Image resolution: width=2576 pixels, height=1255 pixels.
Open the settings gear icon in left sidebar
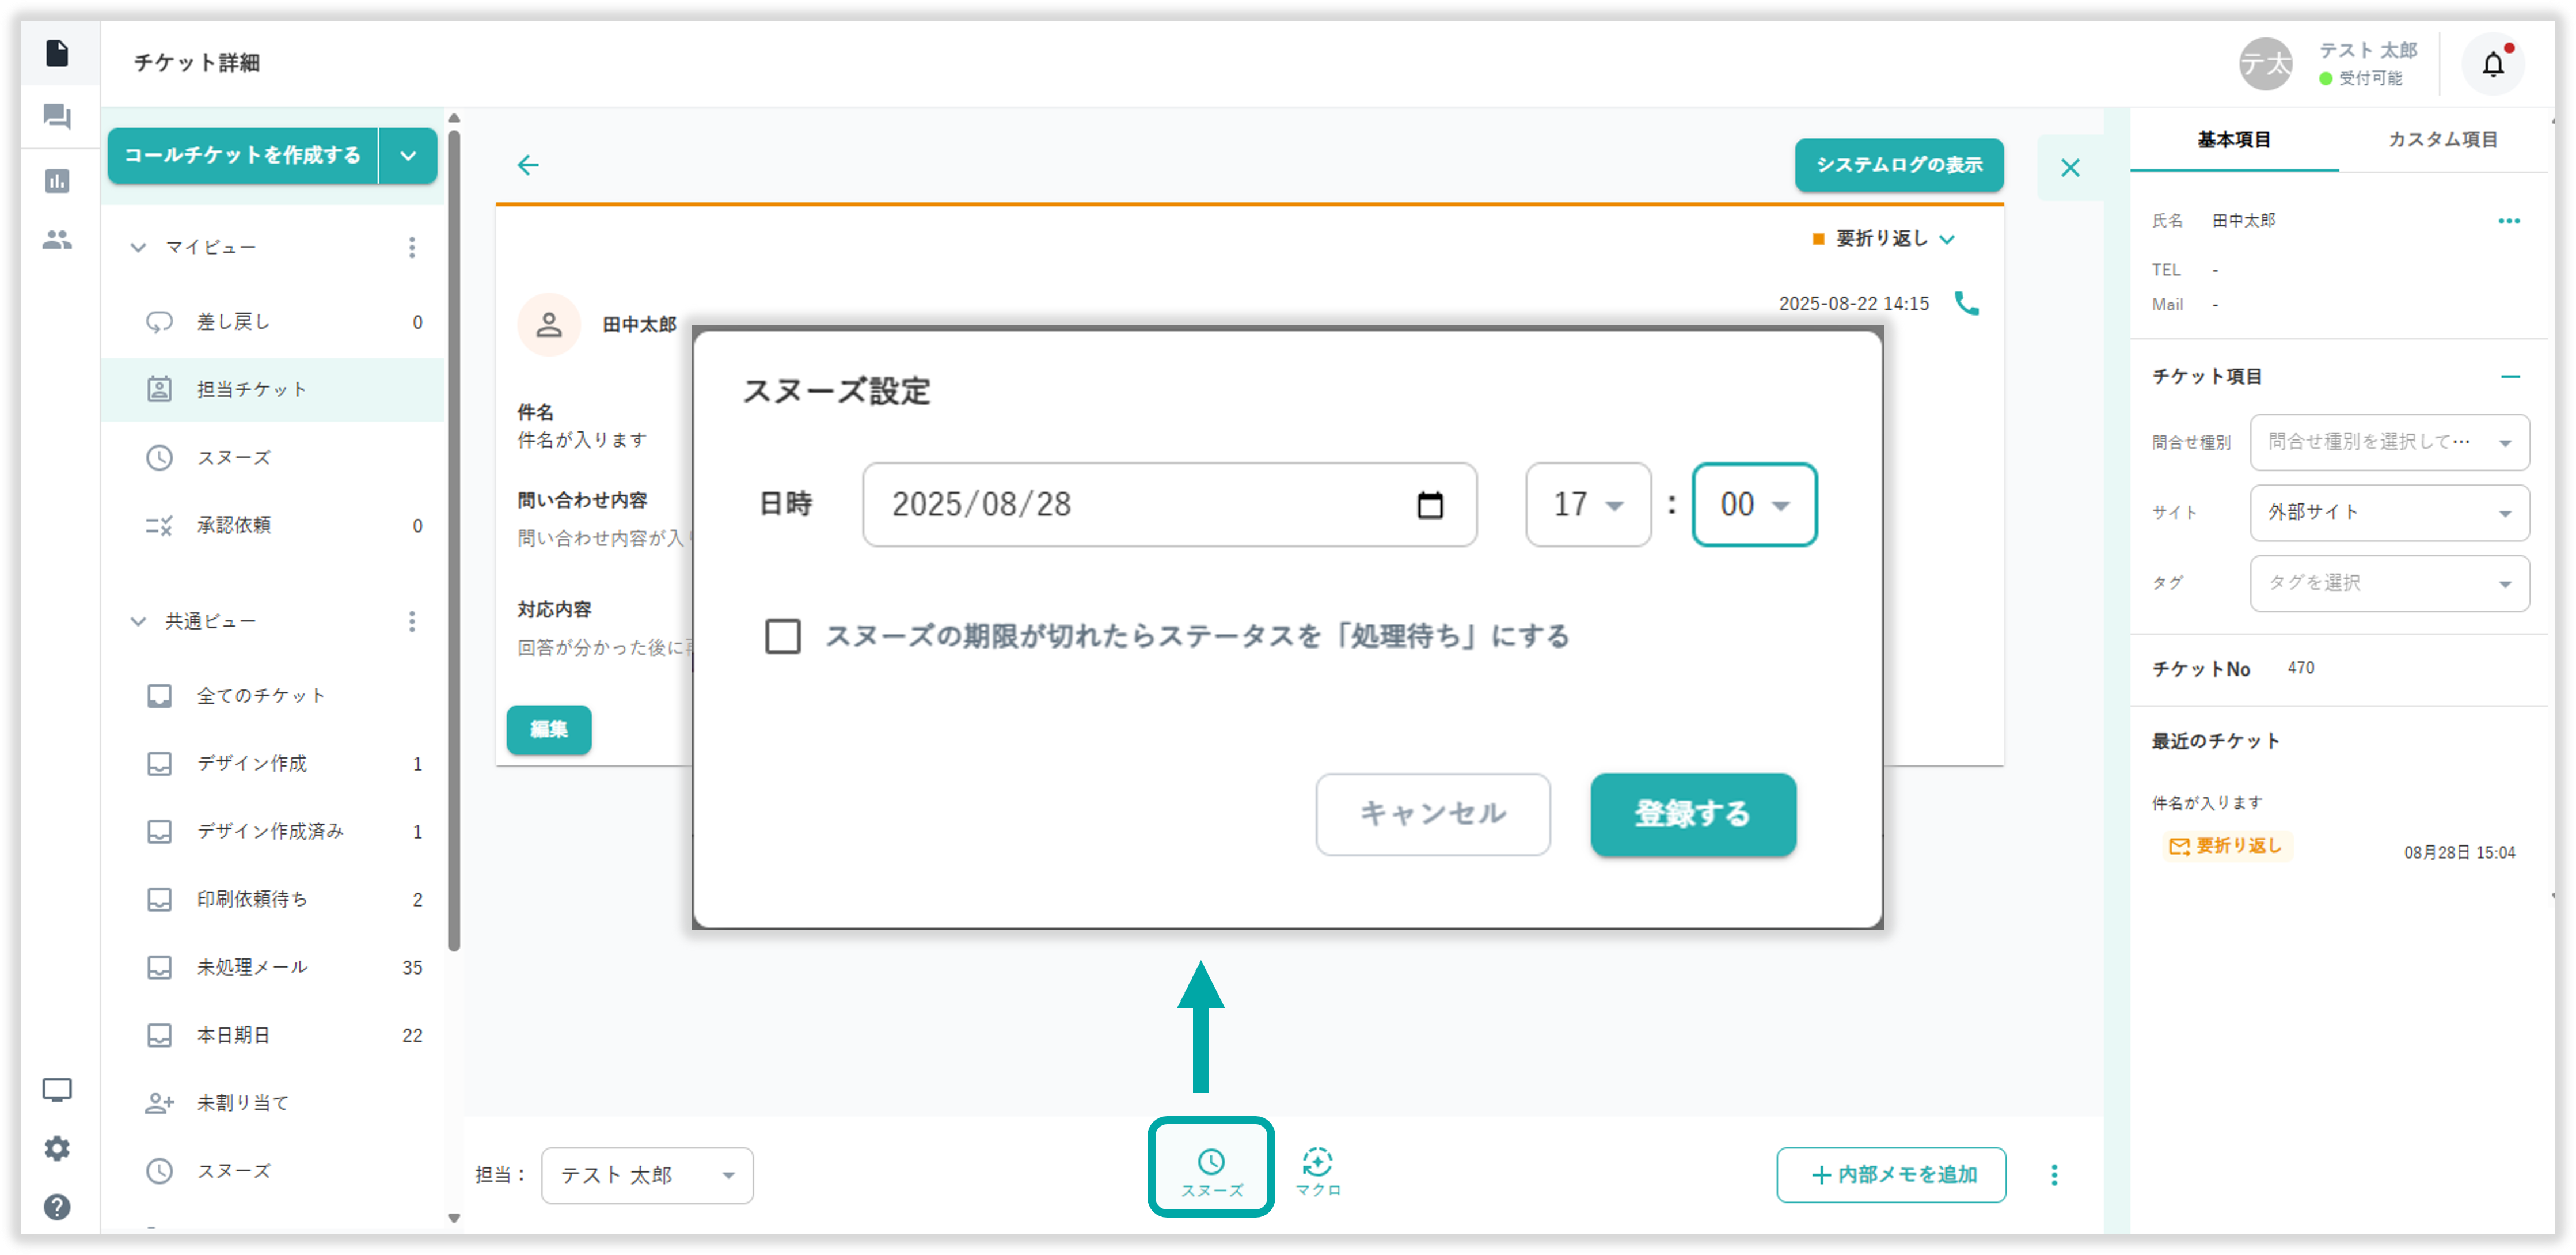[x=57, y=1148]
